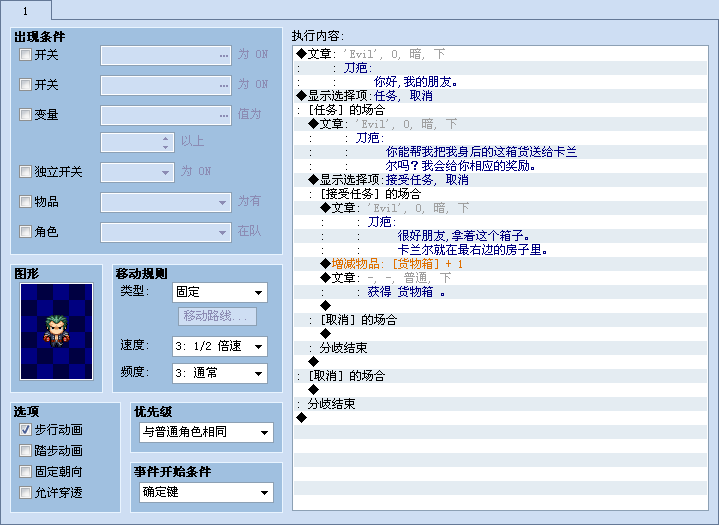Open the 类型 dropdown showing 固定
The height and width of the screenshot is (525, 719).
point(220,293)
